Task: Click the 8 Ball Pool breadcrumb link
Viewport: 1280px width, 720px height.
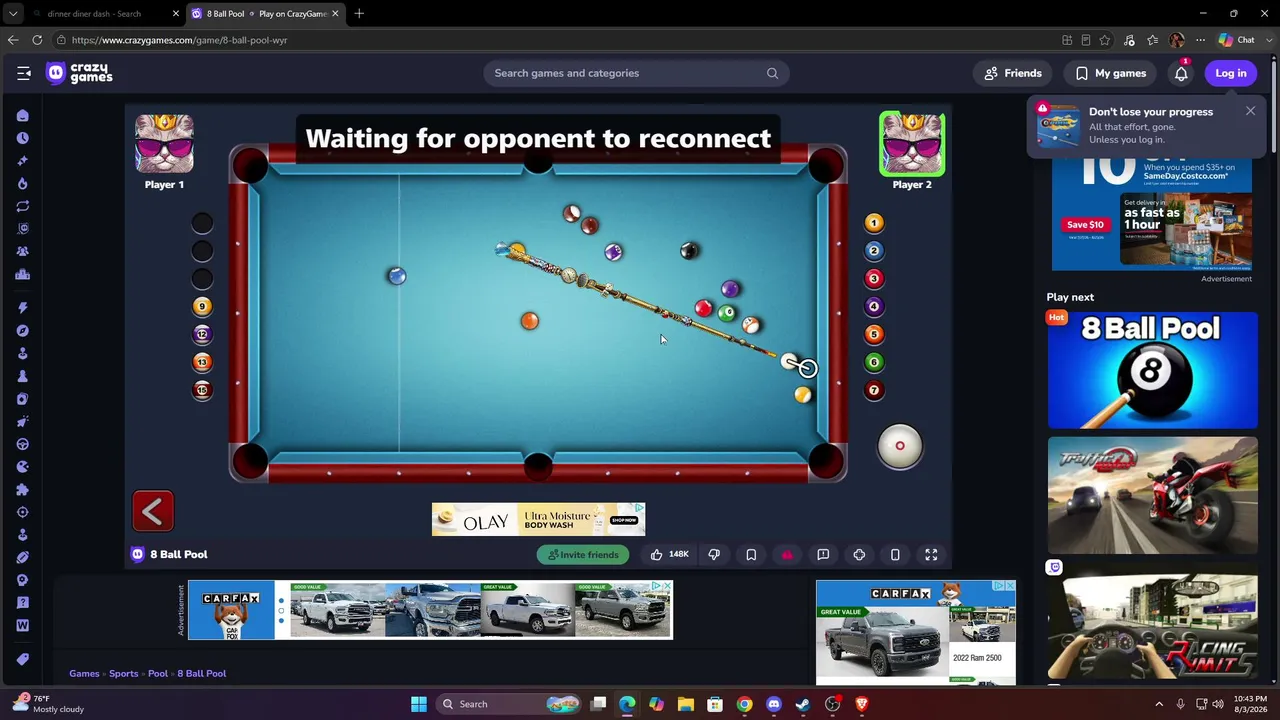Action: [x=202, y=673]
